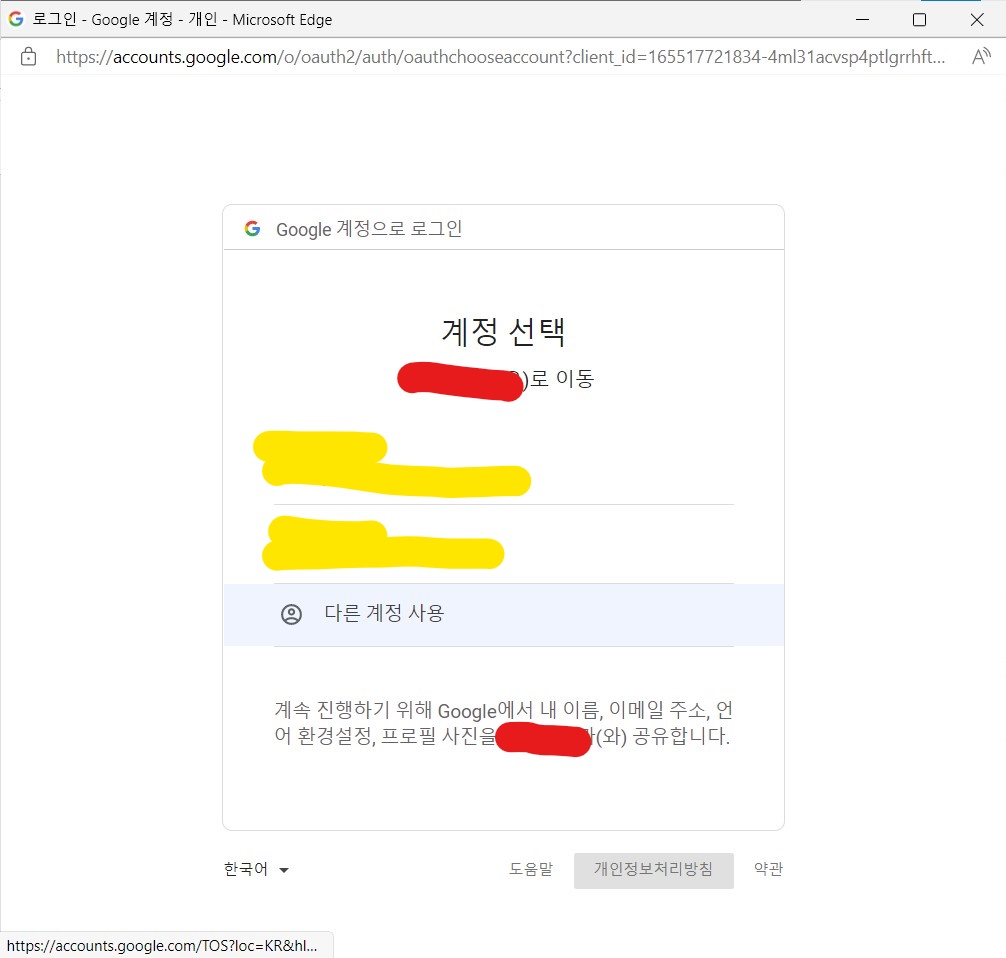Minimize the Microsoft Edge window
This screenshot has height=958, width=1006.
(x=862, y=19)
